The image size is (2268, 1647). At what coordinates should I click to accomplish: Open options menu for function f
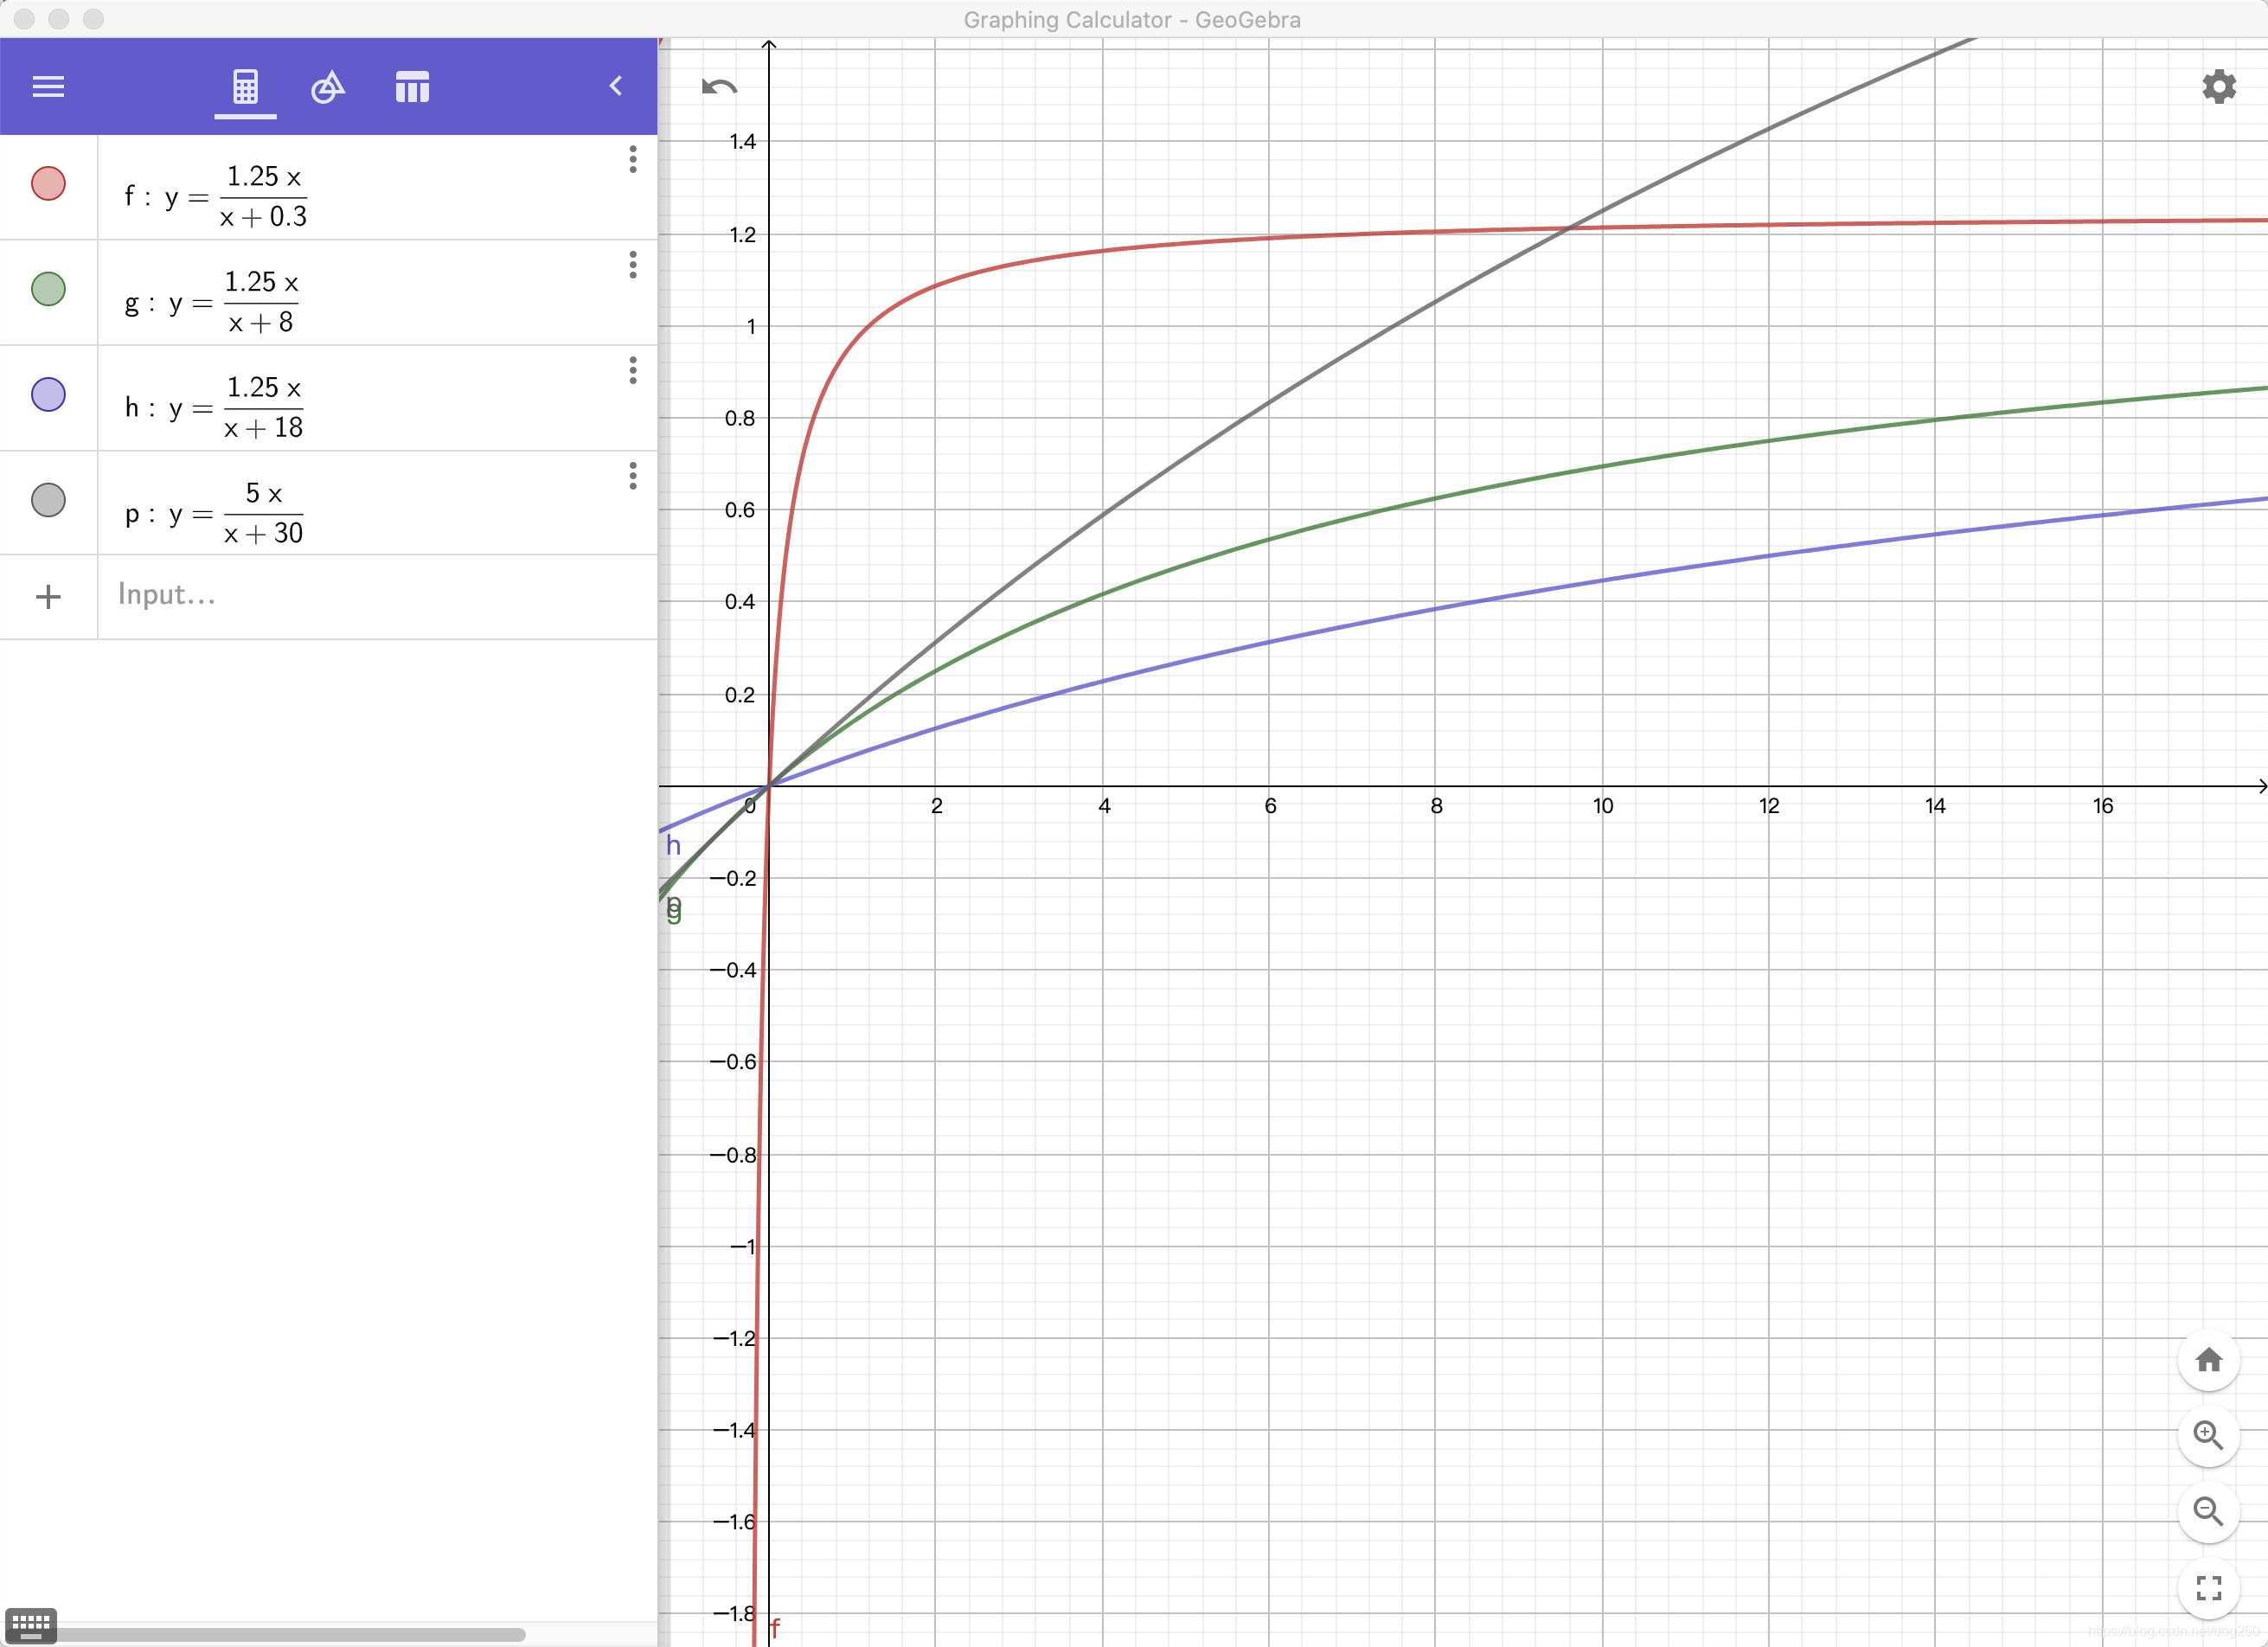pyautogui.click(x=632, y=159)
